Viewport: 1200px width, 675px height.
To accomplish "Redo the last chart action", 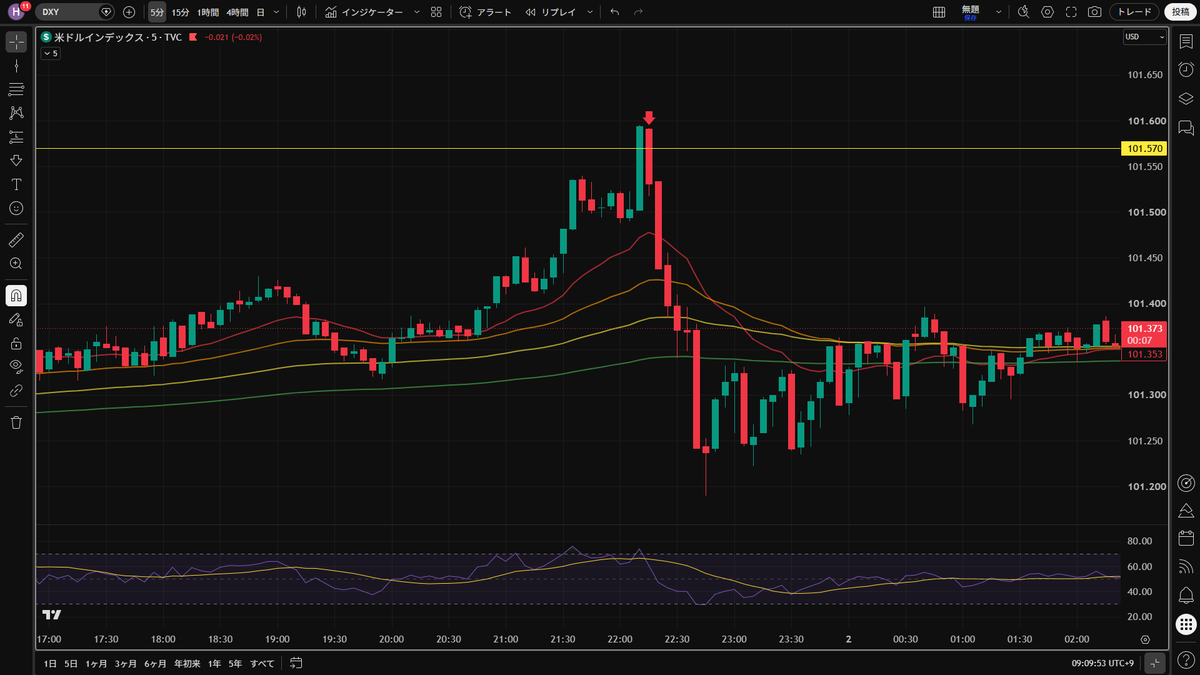I will pyautogui.click(x=638, y=12).
